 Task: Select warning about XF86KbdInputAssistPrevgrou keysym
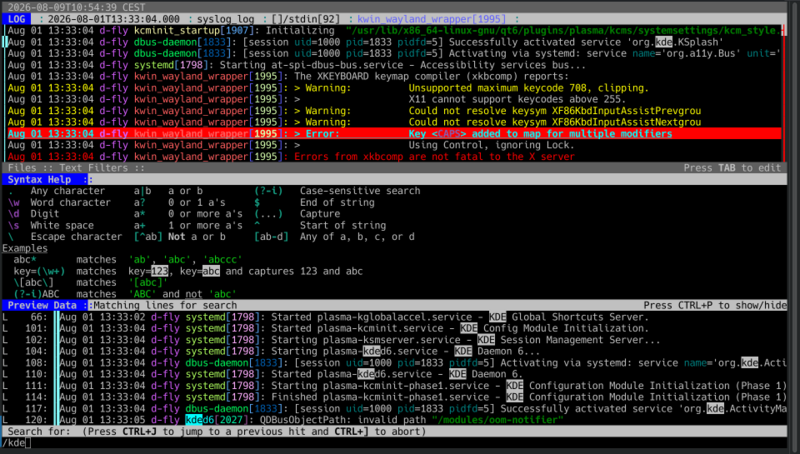[x=394, y=111]
